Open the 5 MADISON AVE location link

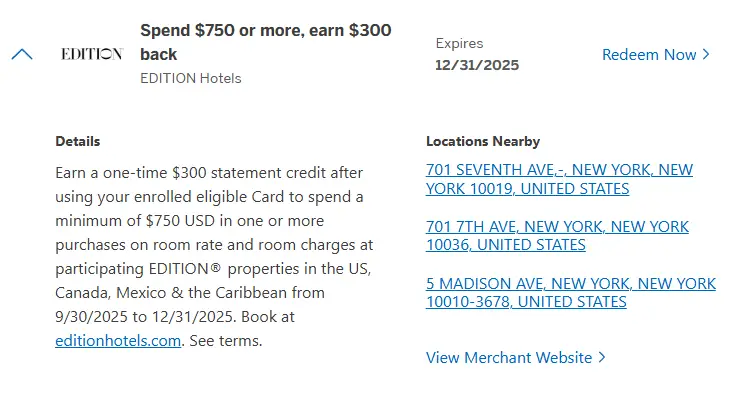(x=570, y=293)
